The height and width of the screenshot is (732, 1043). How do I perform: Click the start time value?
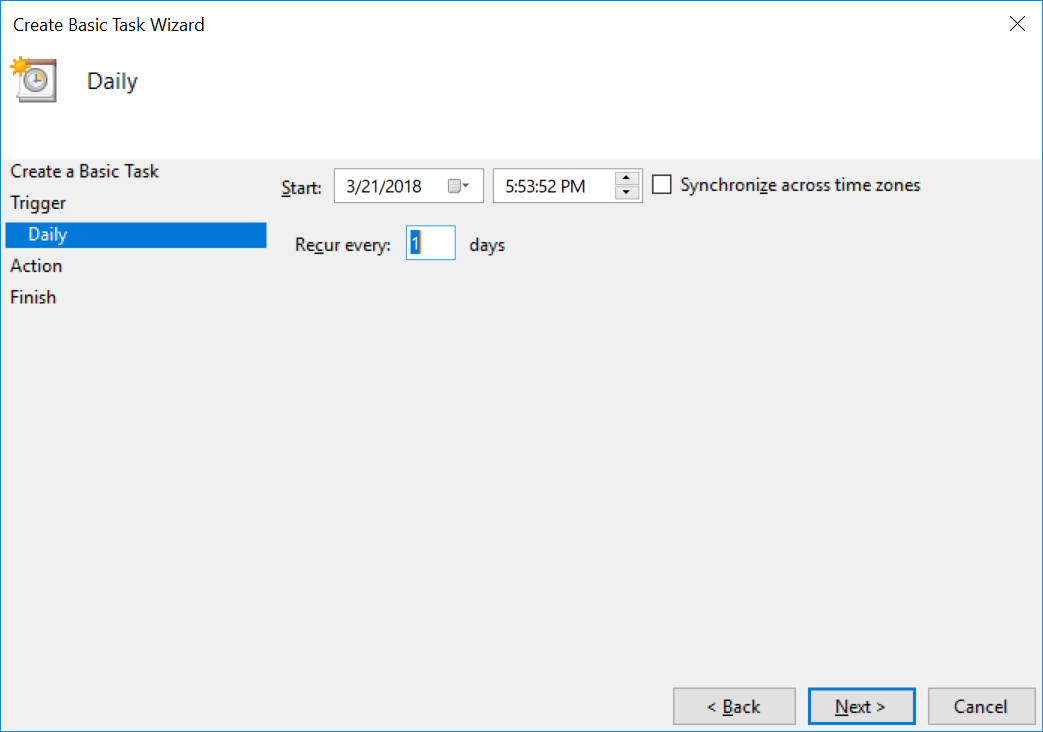(x=545, y=185)
